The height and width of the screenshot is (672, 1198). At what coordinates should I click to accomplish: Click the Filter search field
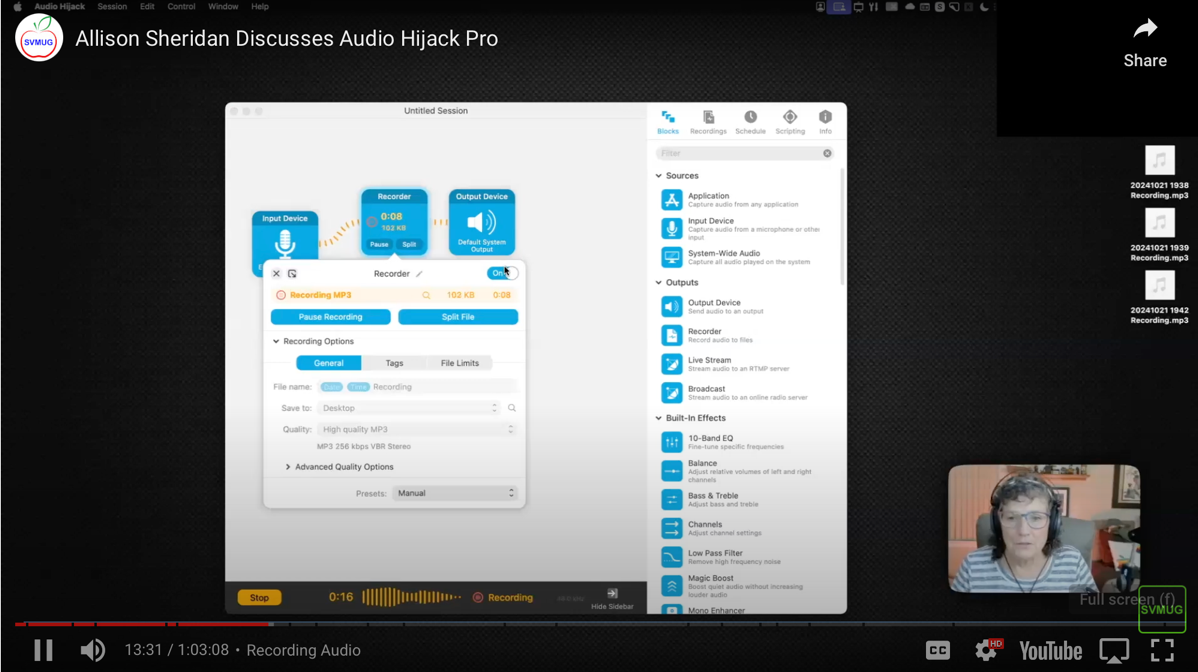[738, 154]
